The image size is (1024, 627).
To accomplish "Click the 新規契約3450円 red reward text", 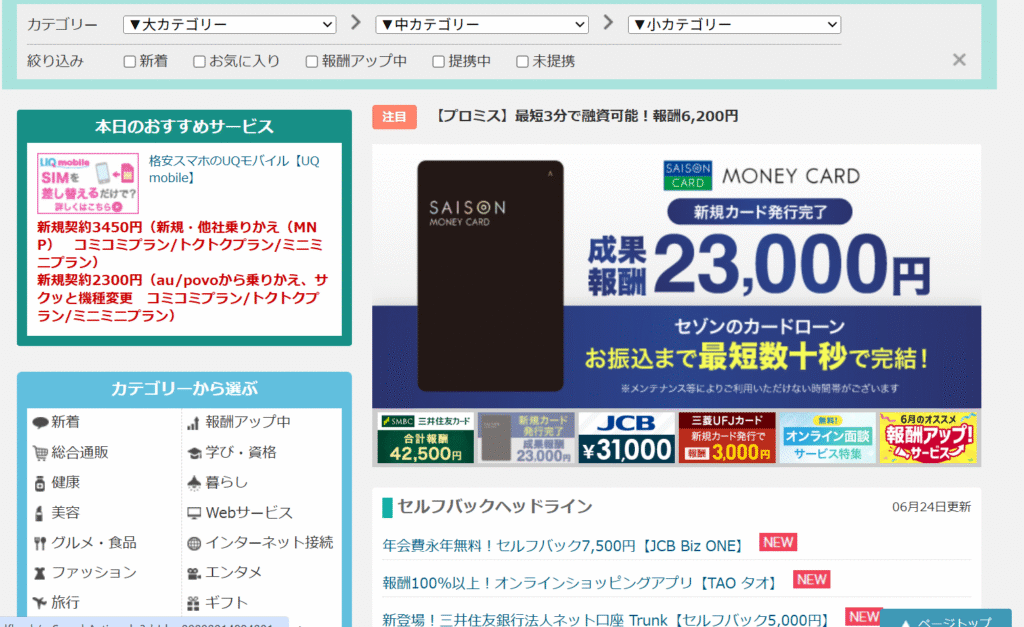I will point(182,245).
